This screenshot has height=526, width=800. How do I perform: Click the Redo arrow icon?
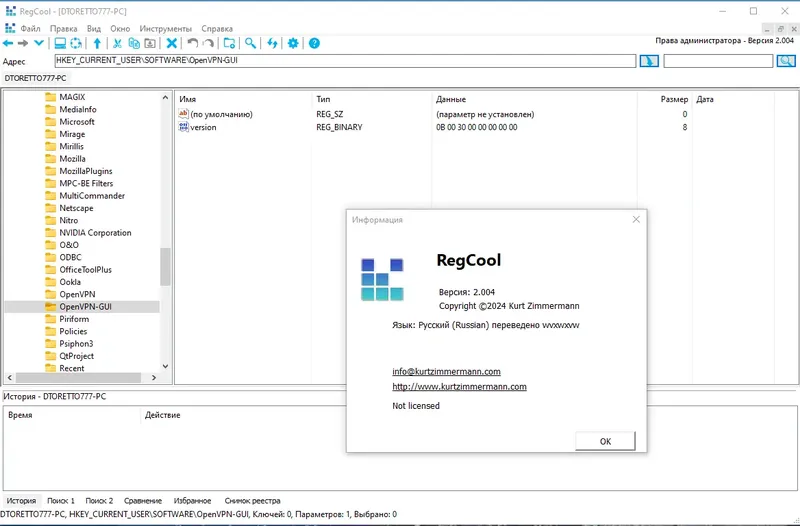[x=208, y=43]
